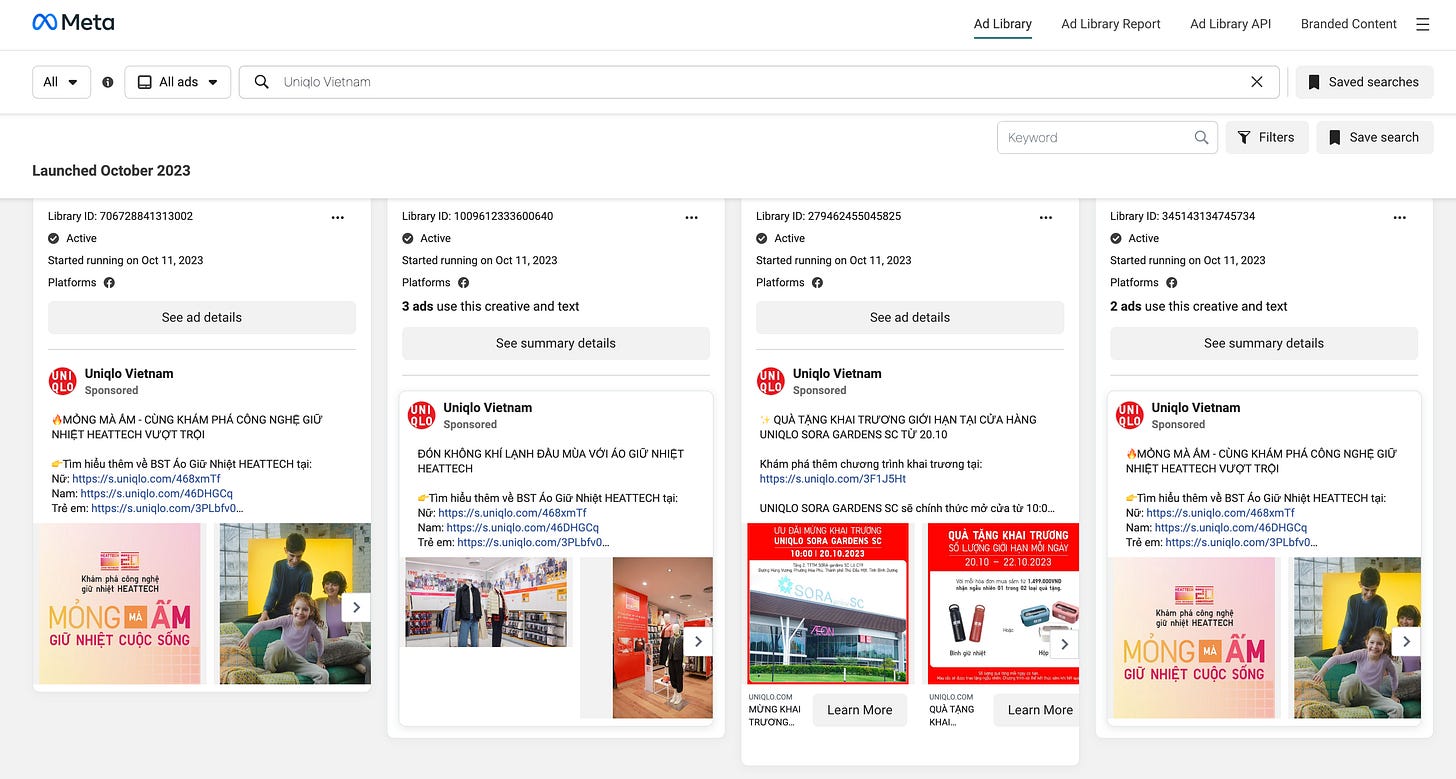Advance carousel arrow in fourth ad card
This screenshot has height=779, width=1456.
[x=1406, y=641]
